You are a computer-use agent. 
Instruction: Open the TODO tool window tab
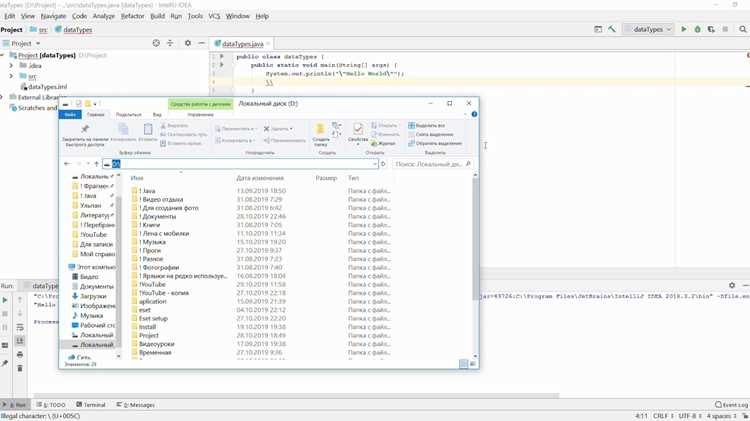pos(51,405)
